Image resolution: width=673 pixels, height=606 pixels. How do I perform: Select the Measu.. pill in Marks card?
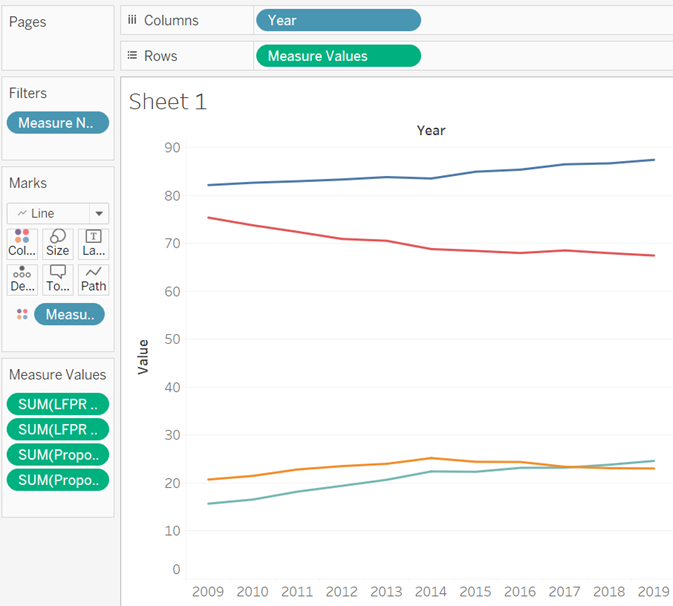click(x=69, y=315)
